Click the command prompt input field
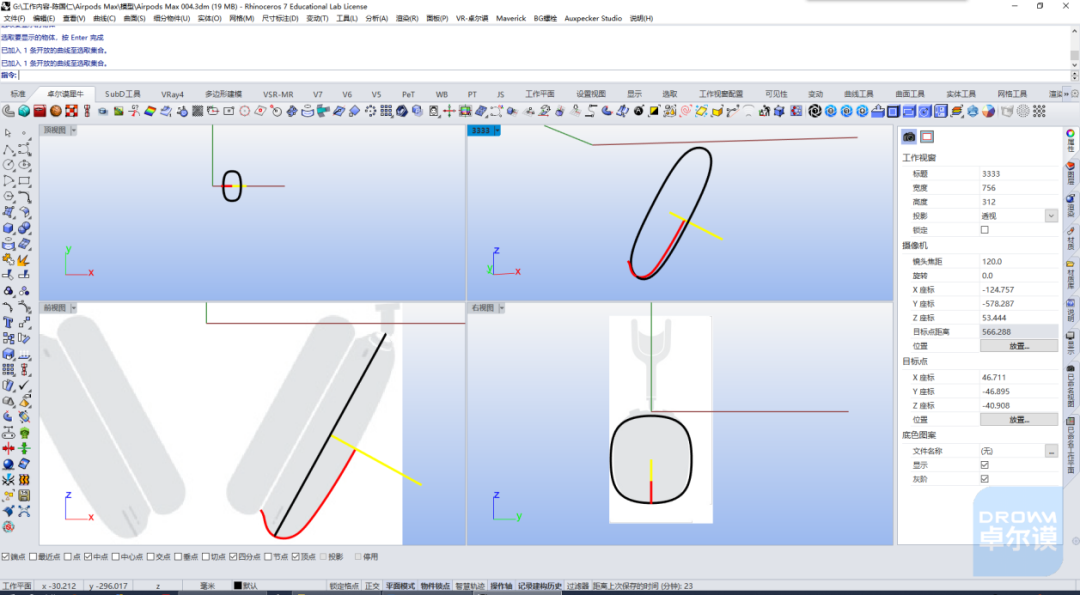Image resolution: width=1080 pixels, height=595 pixels. pos(544,75)
